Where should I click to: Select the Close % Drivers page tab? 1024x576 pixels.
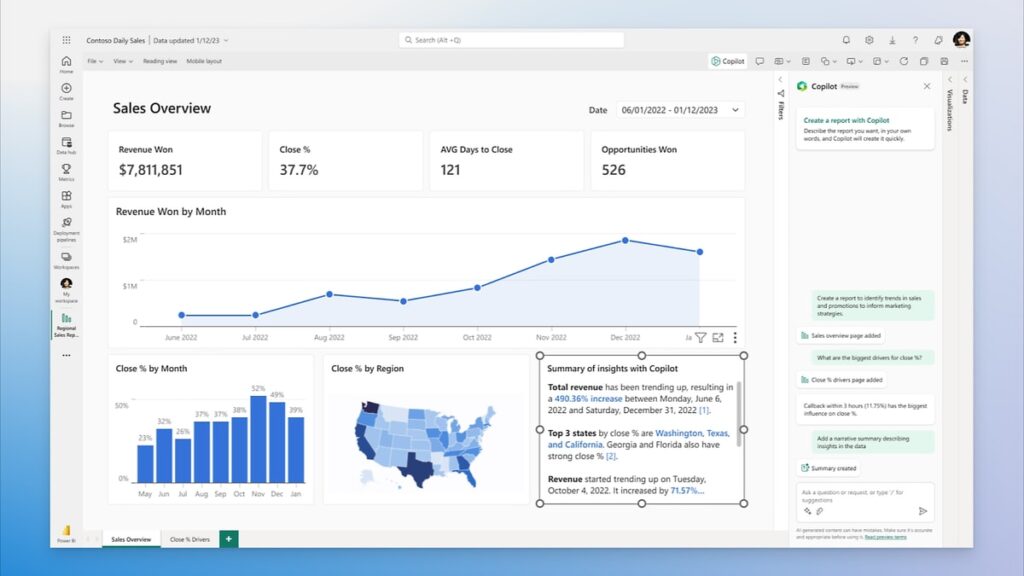pyautogui.click(x=189, y=539)
